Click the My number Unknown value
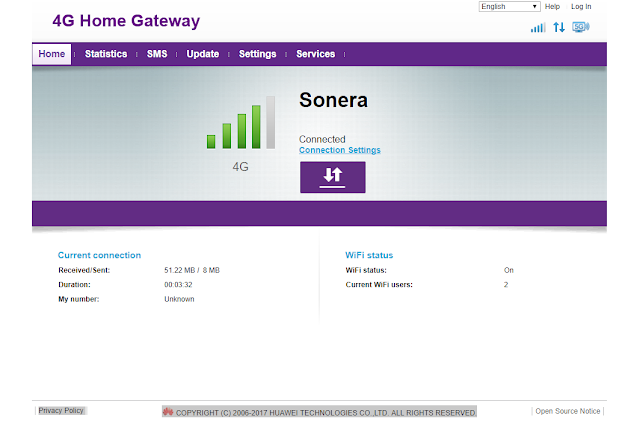This screenshot has width=640, height=445. (179, 299)
